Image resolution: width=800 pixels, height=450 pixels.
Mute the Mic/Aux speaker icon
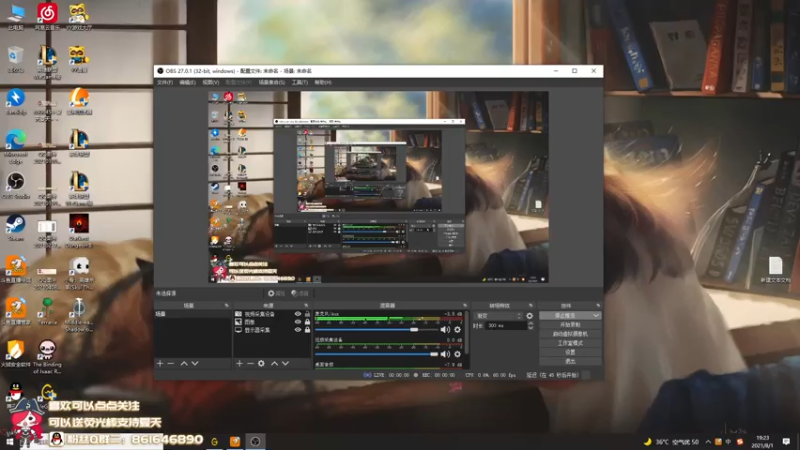click(x=445, y=330)
